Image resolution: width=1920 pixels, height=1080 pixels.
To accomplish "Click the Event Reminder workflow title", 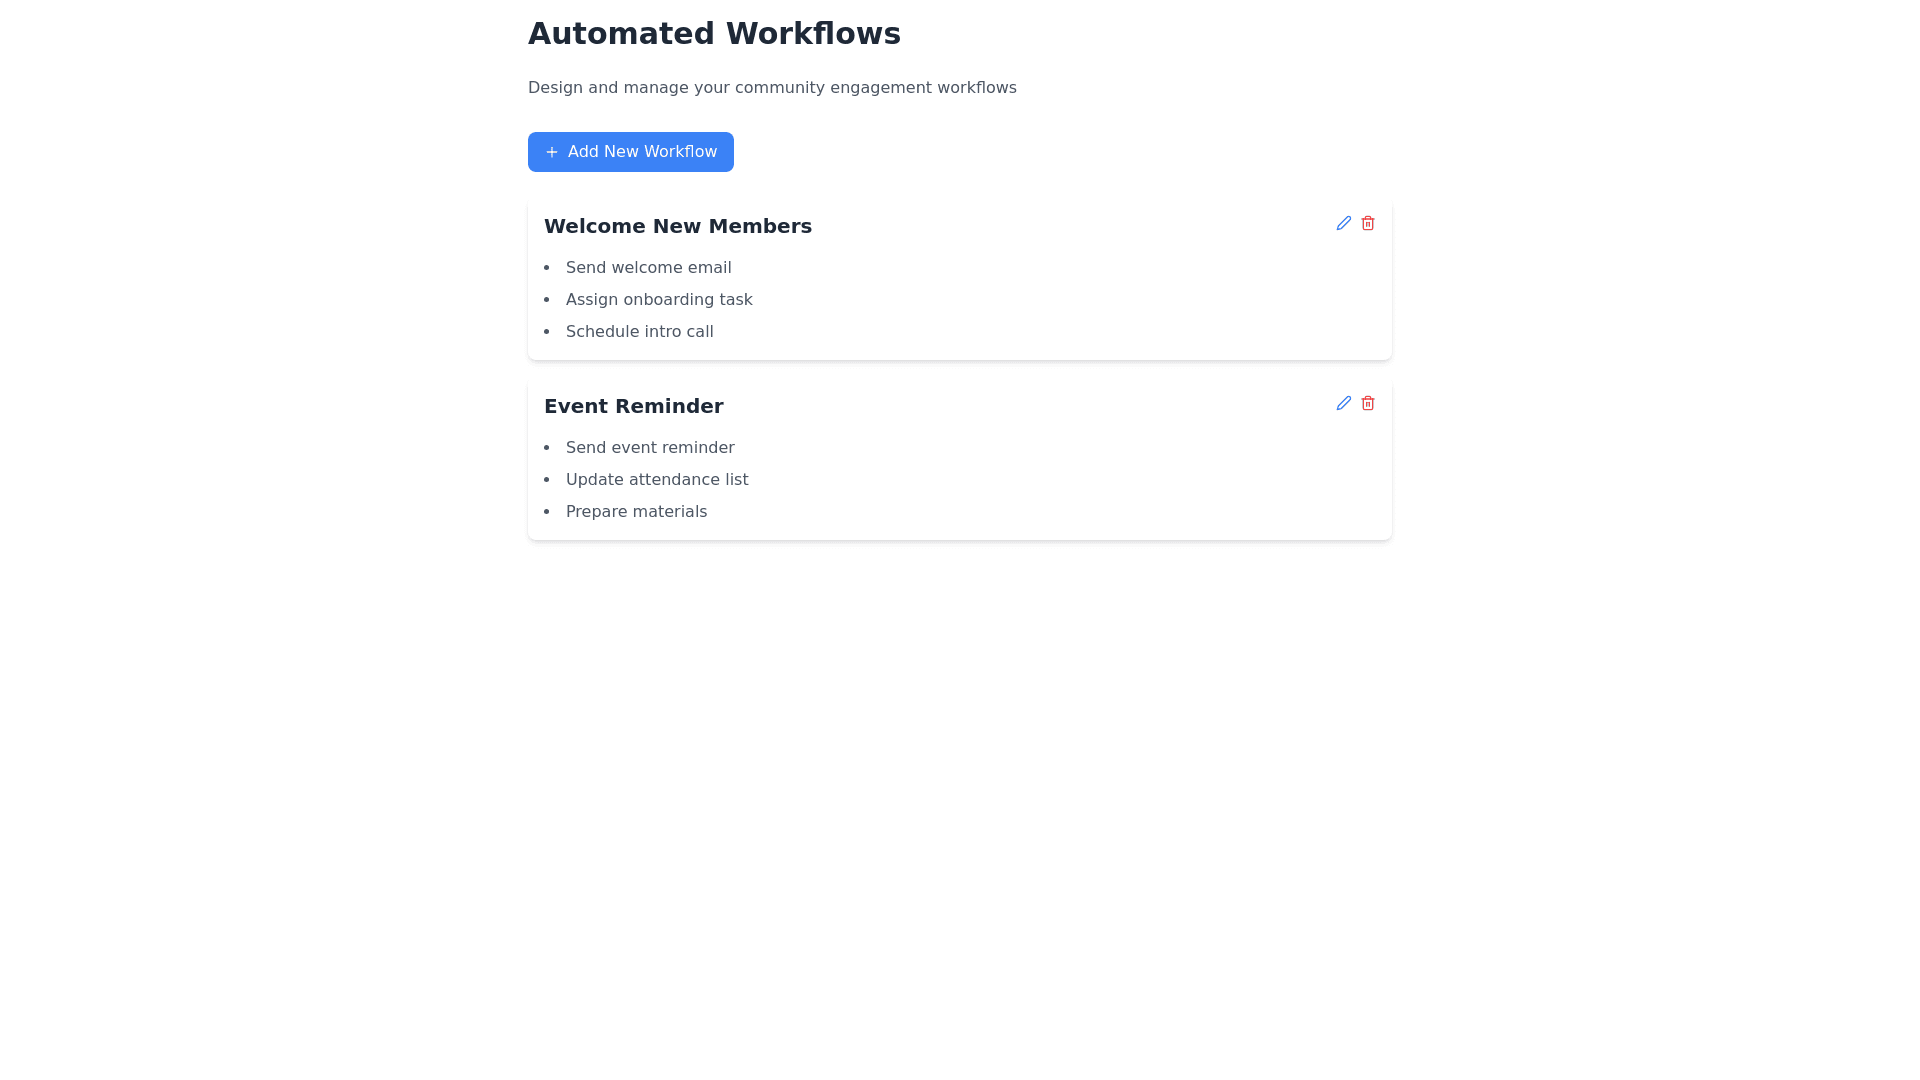I will (633, 406).
